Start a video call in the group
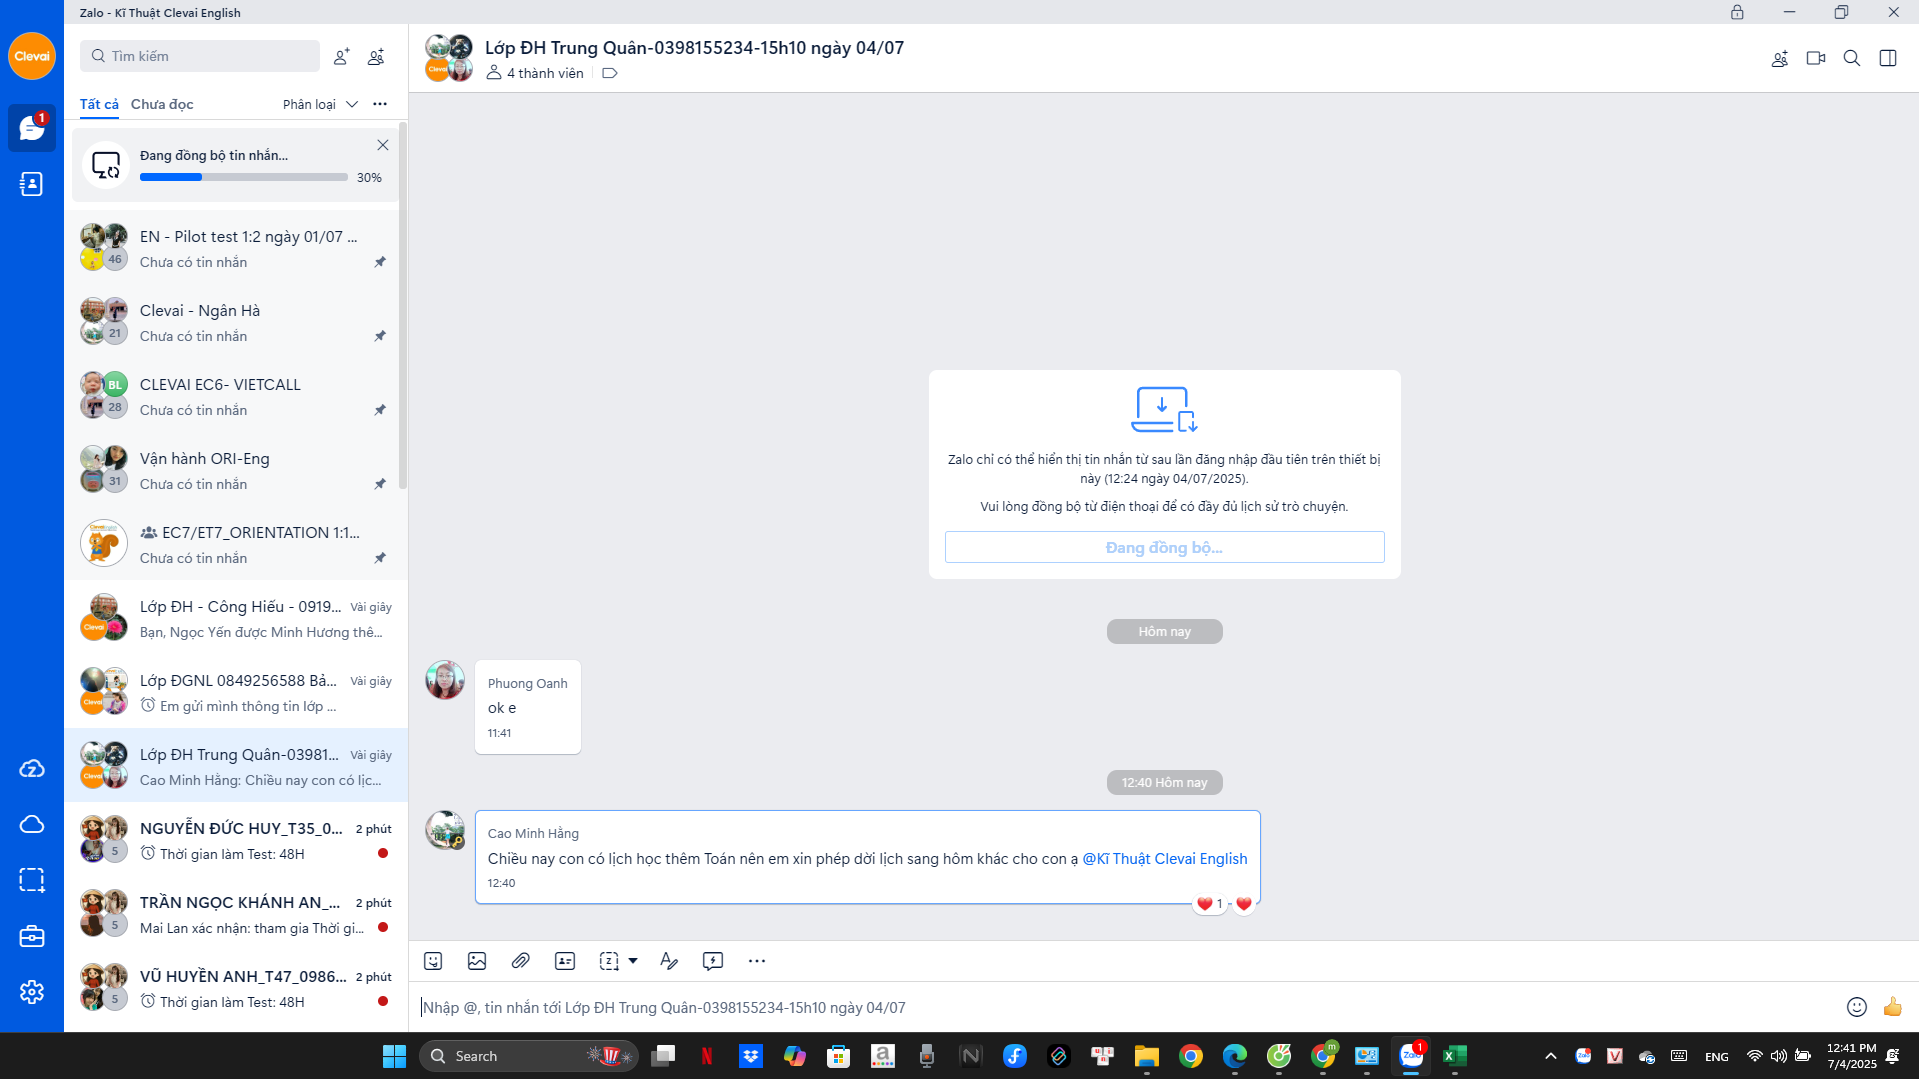 pos(1816,59)
